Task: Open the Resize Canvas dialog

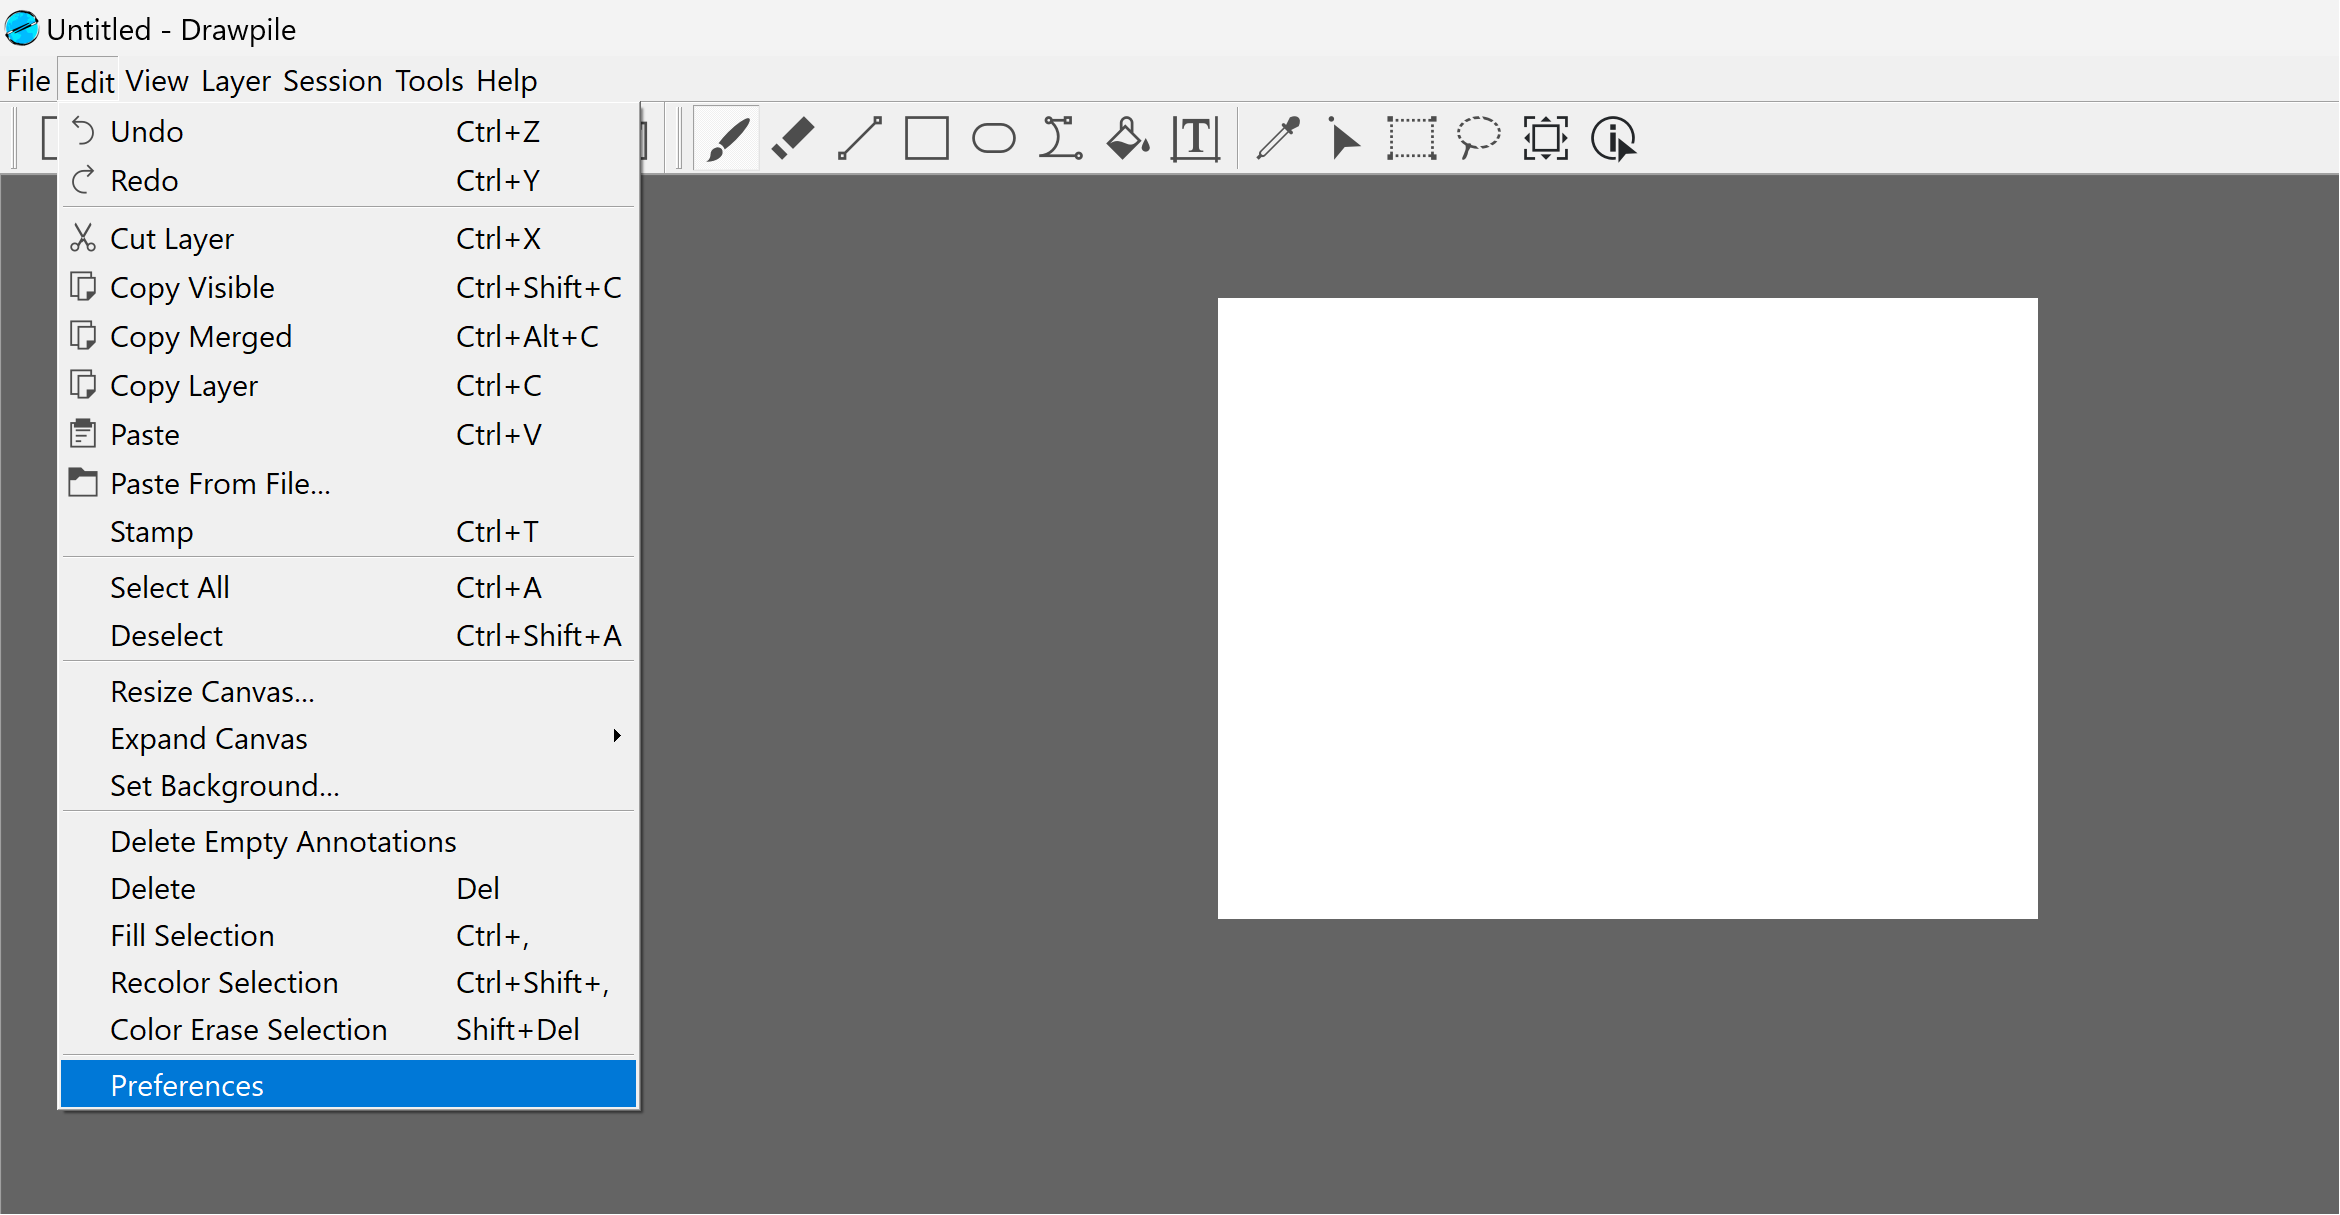Action: [x=211, y=691]
